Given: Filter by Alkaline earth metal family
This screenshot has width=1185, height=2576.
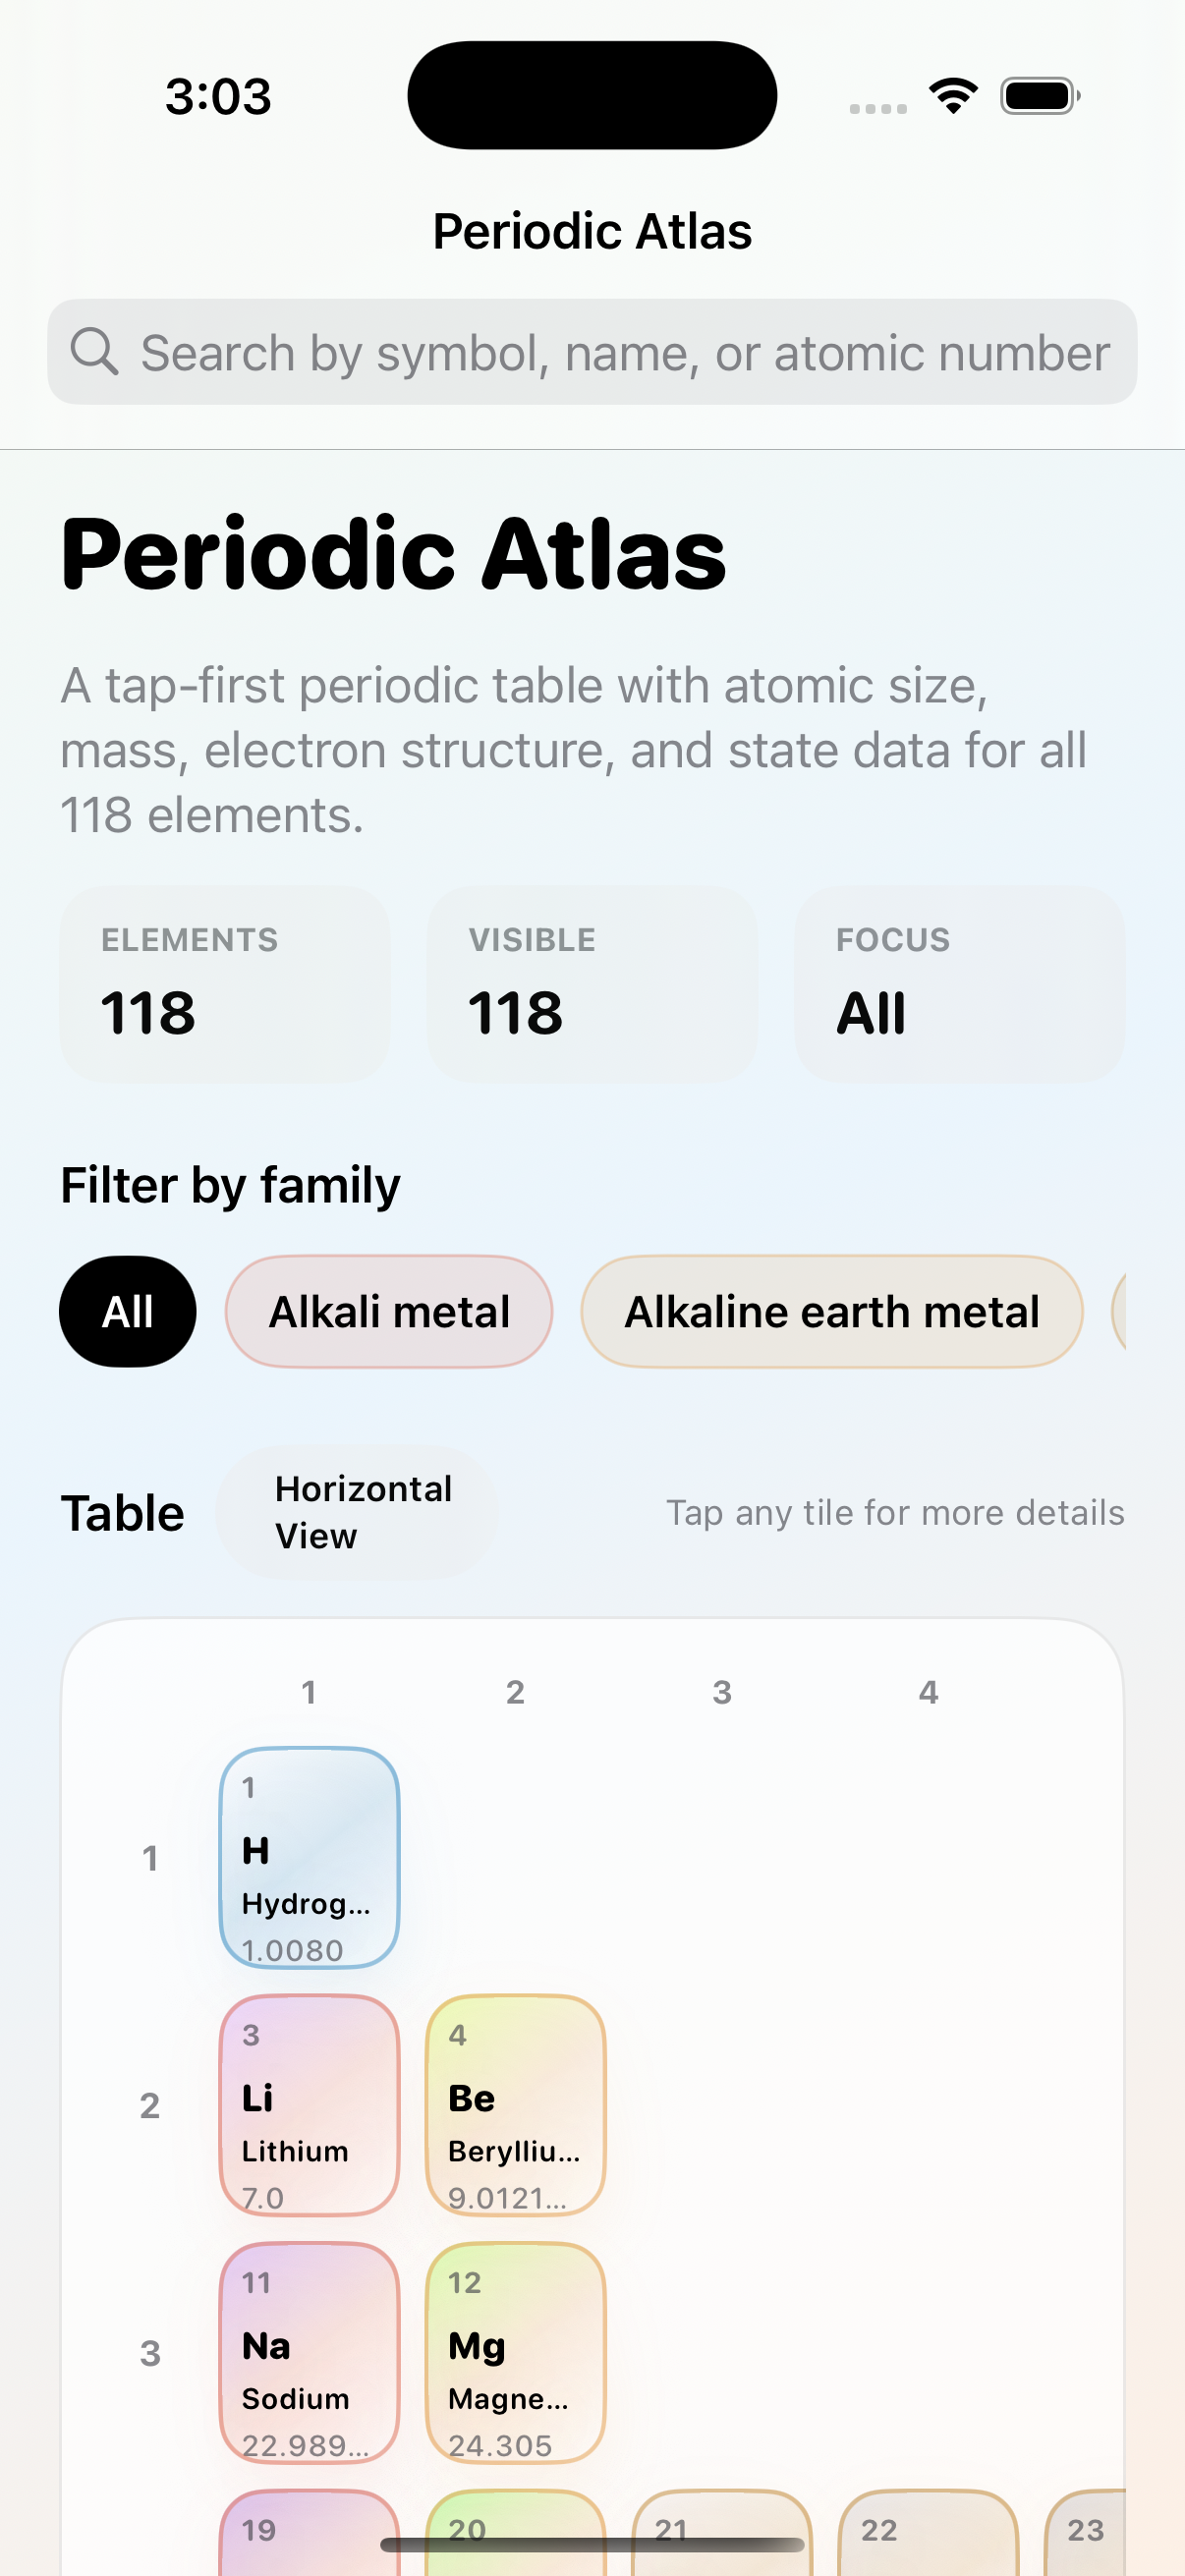Looking at the screenshot, I should 831,1311.
